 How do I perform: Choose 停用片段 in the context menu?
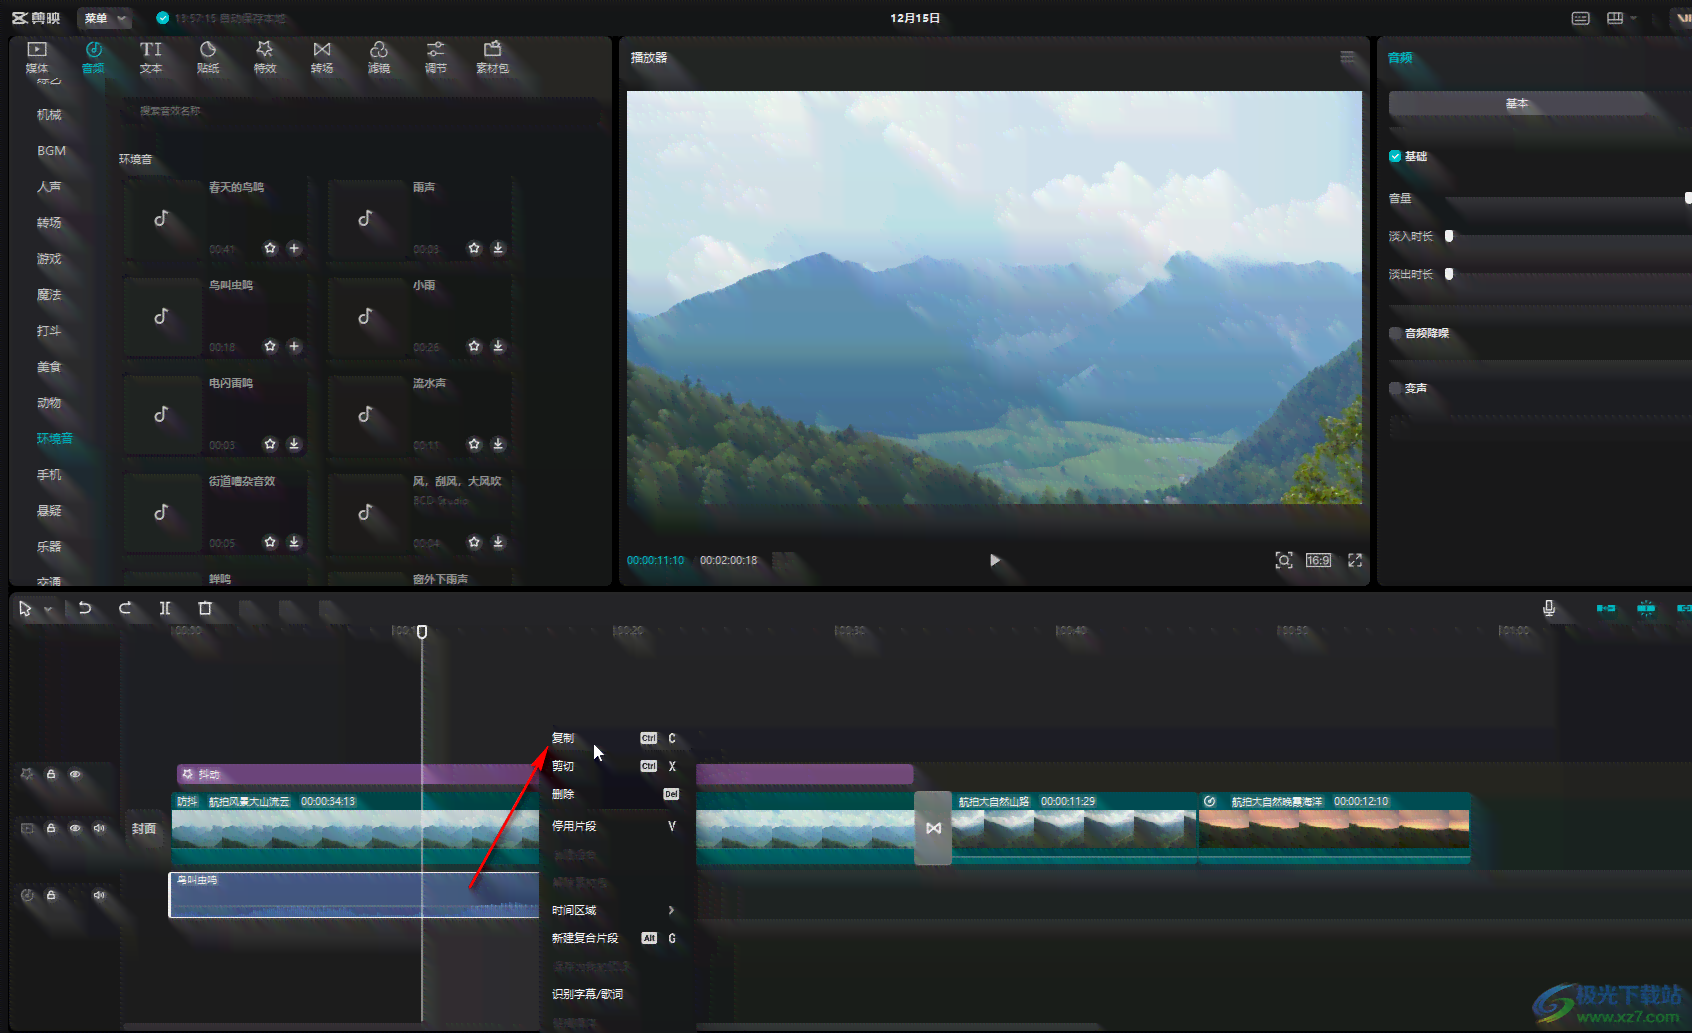616,826
